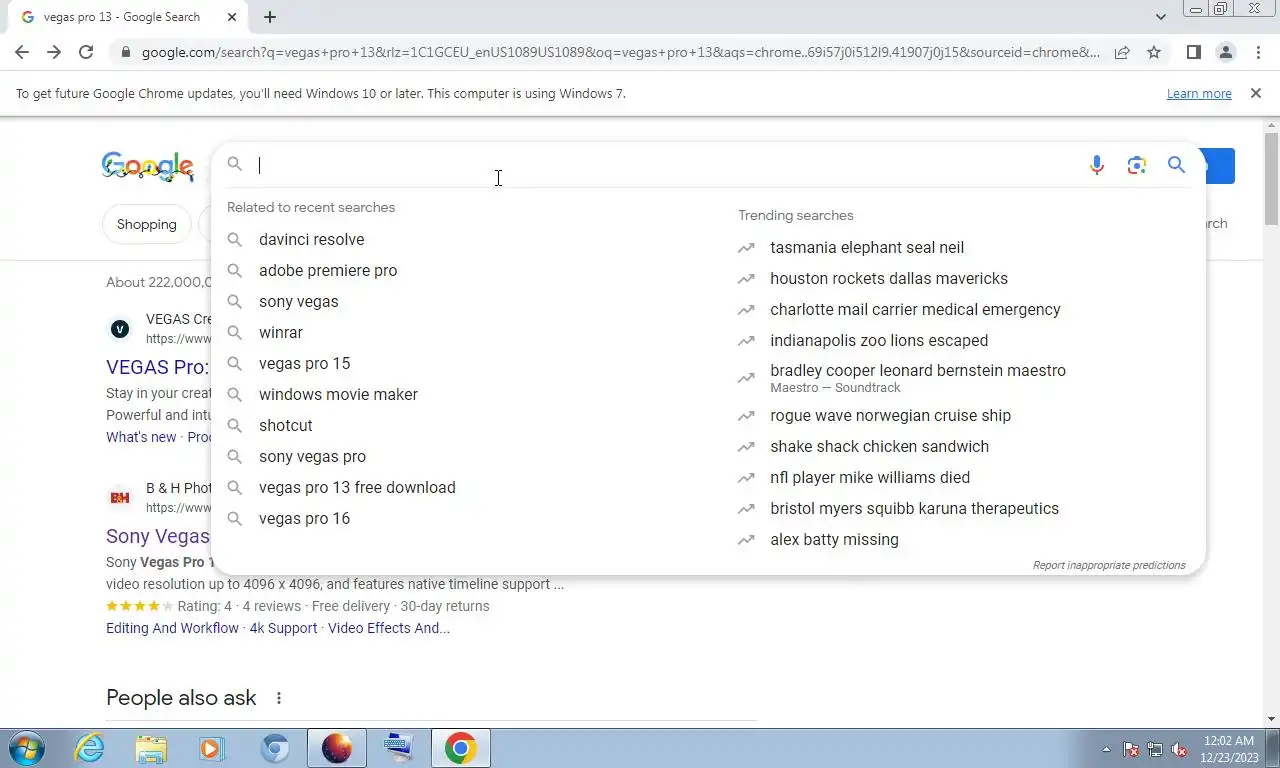Open a new tab with the plus button

point(270,17)
